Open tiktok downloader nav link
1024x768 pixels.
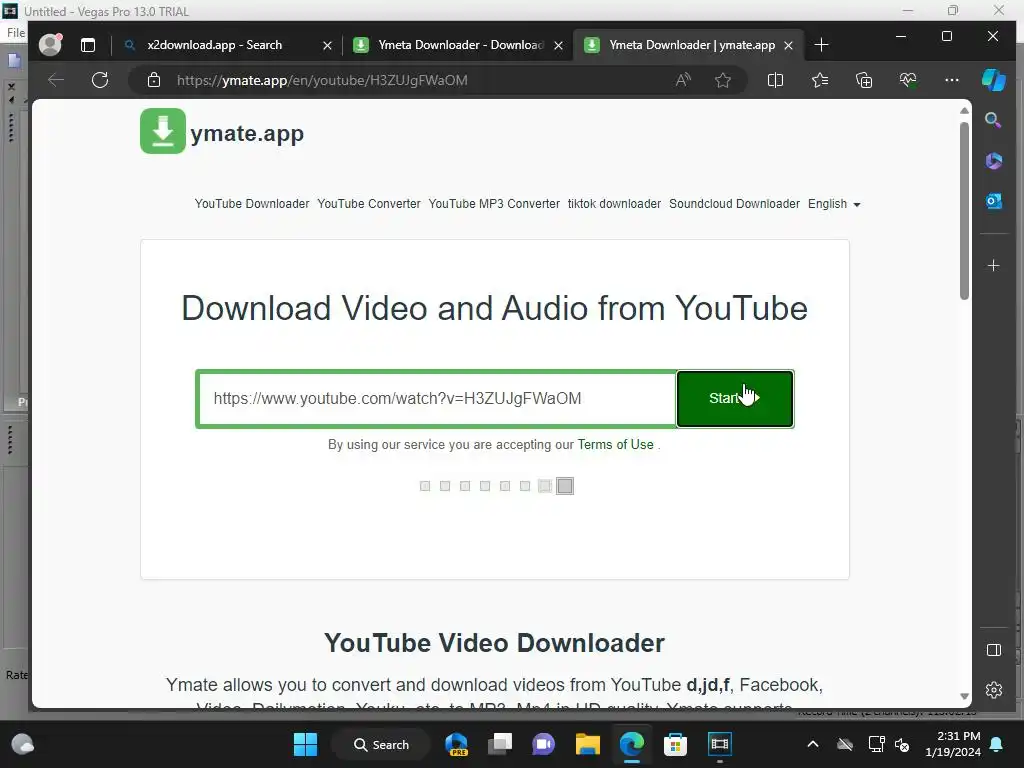click(x=615, y=204)
